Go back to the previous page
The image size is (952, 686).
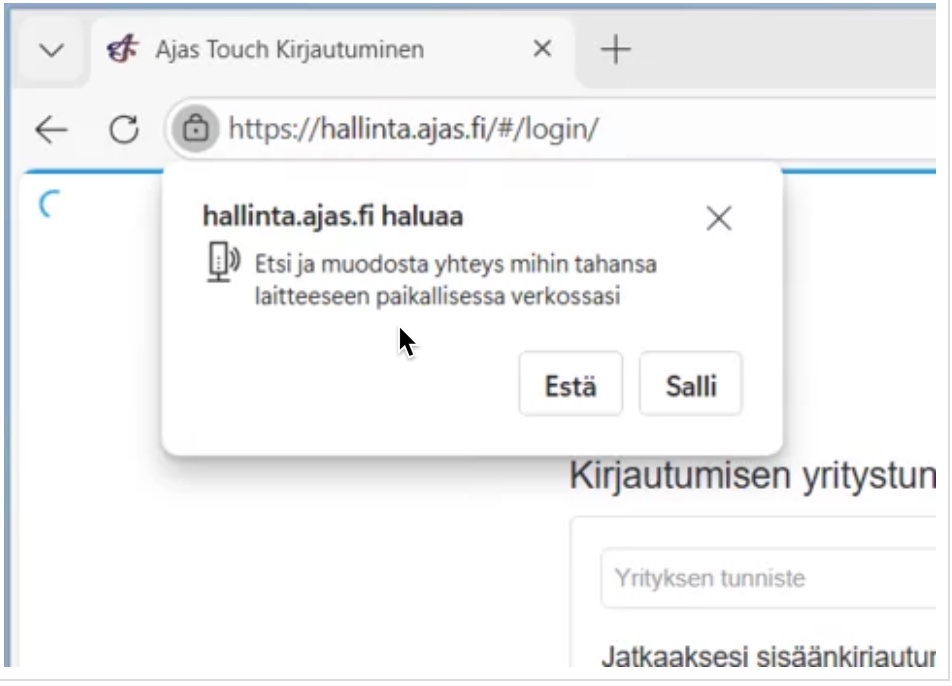51,128
